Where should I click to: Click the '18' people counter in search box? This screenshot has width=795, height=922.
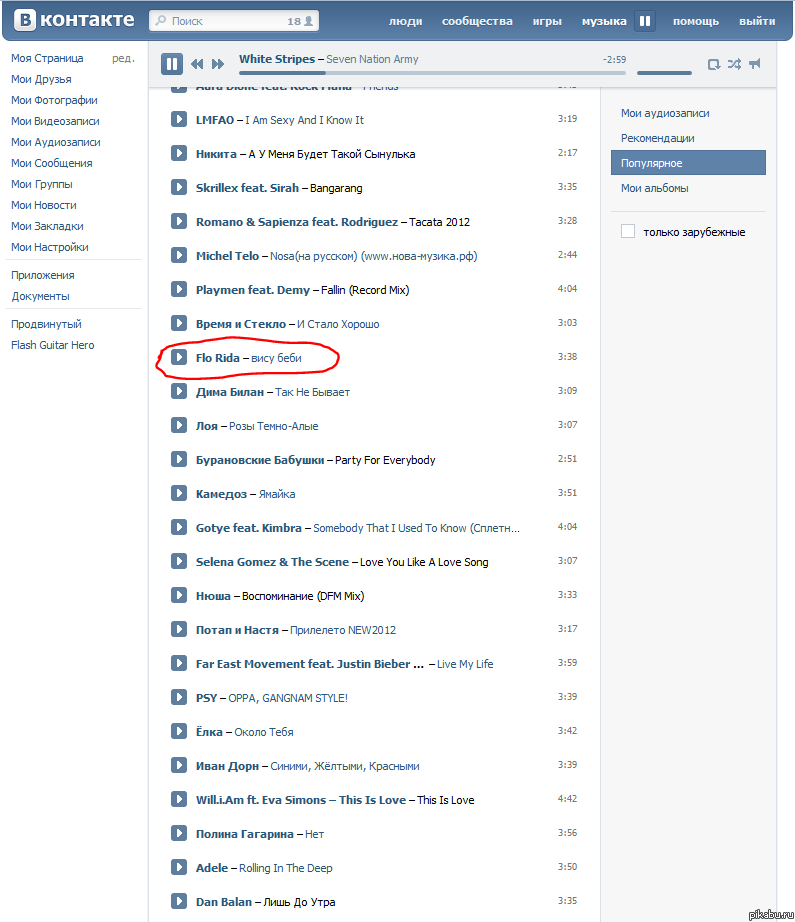point(300,21)
